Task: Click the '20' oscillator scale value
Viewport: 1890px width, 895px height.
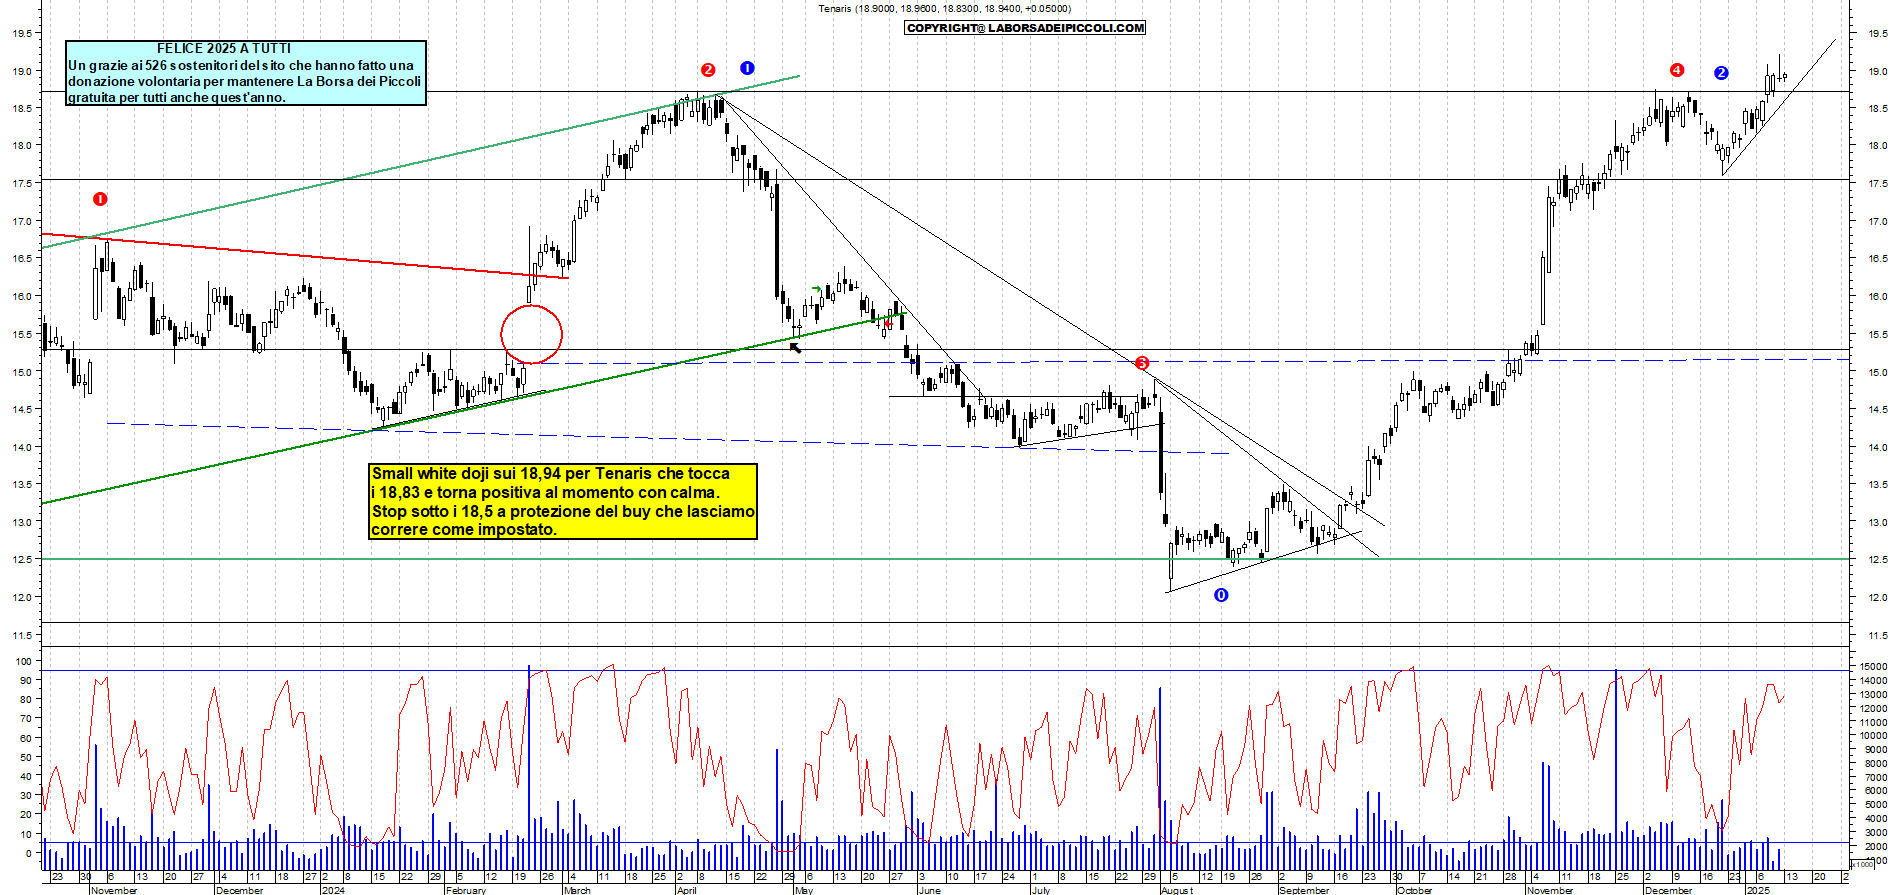Action: coord(27,814)
